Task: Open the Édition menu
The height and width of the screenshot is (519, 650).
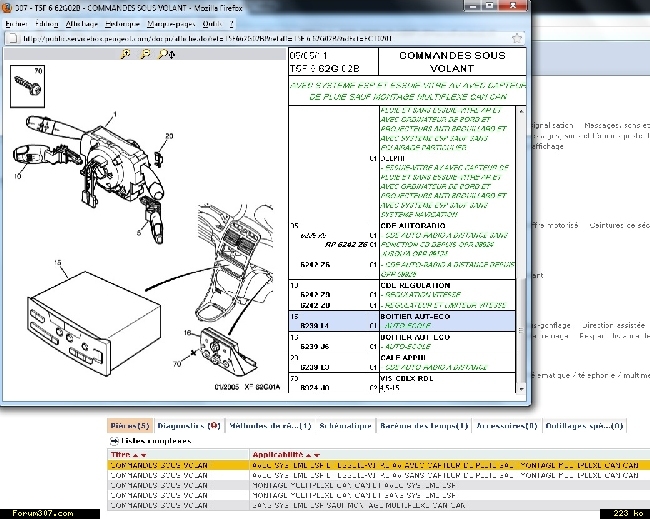Action: [x=46, y=24]
